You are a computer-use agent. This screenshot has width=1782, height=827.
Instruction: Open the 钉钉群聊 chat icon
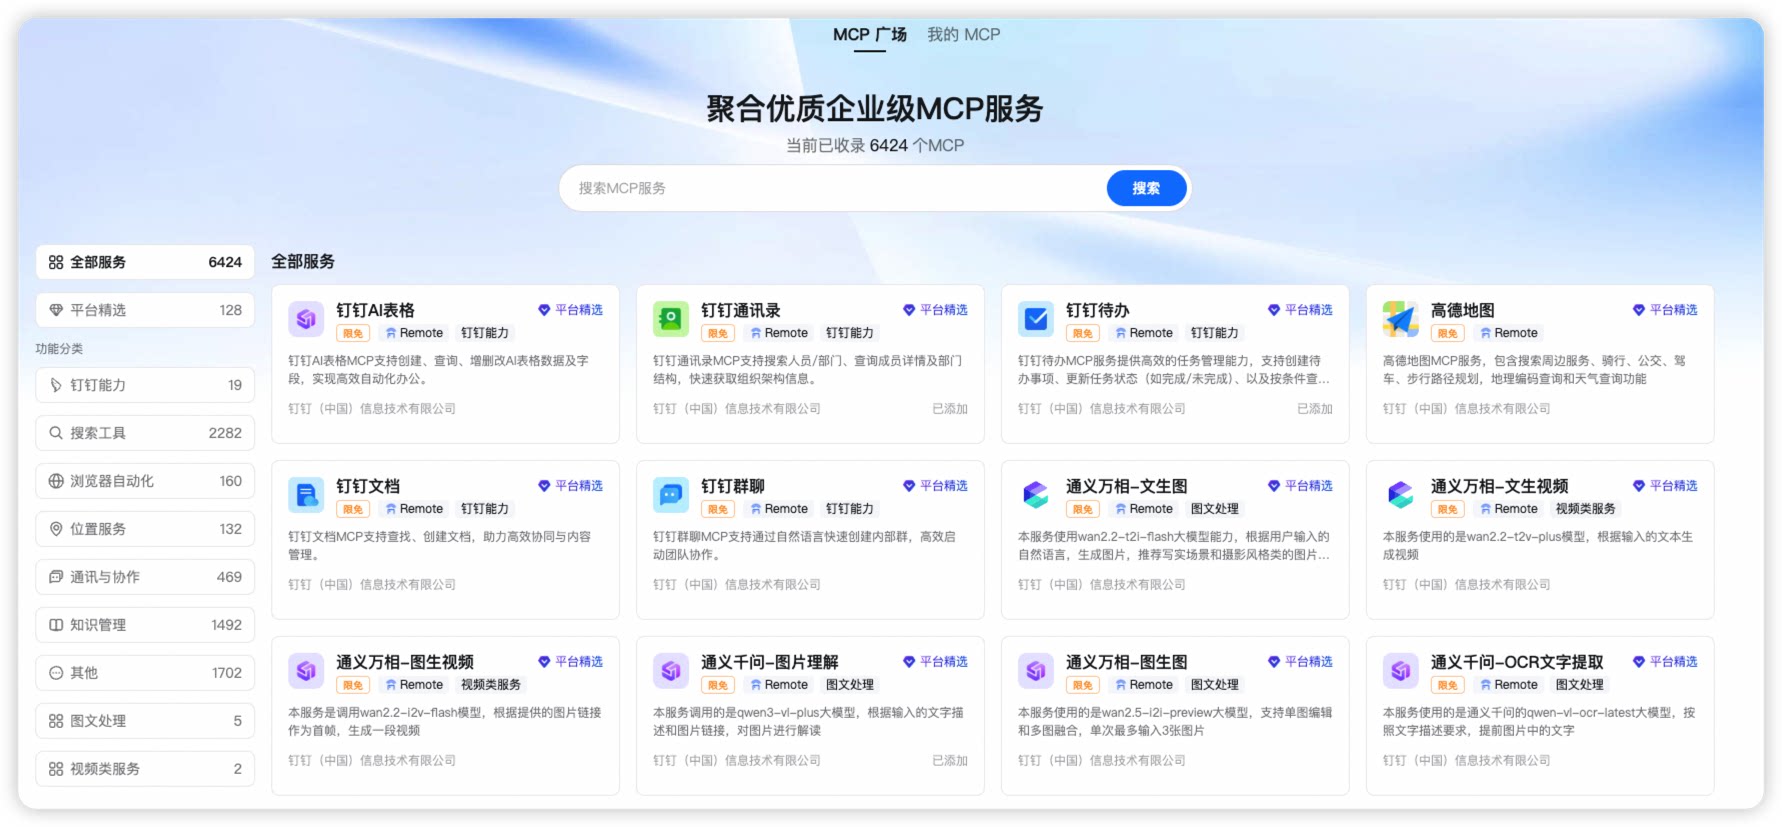tap(671, 495)
